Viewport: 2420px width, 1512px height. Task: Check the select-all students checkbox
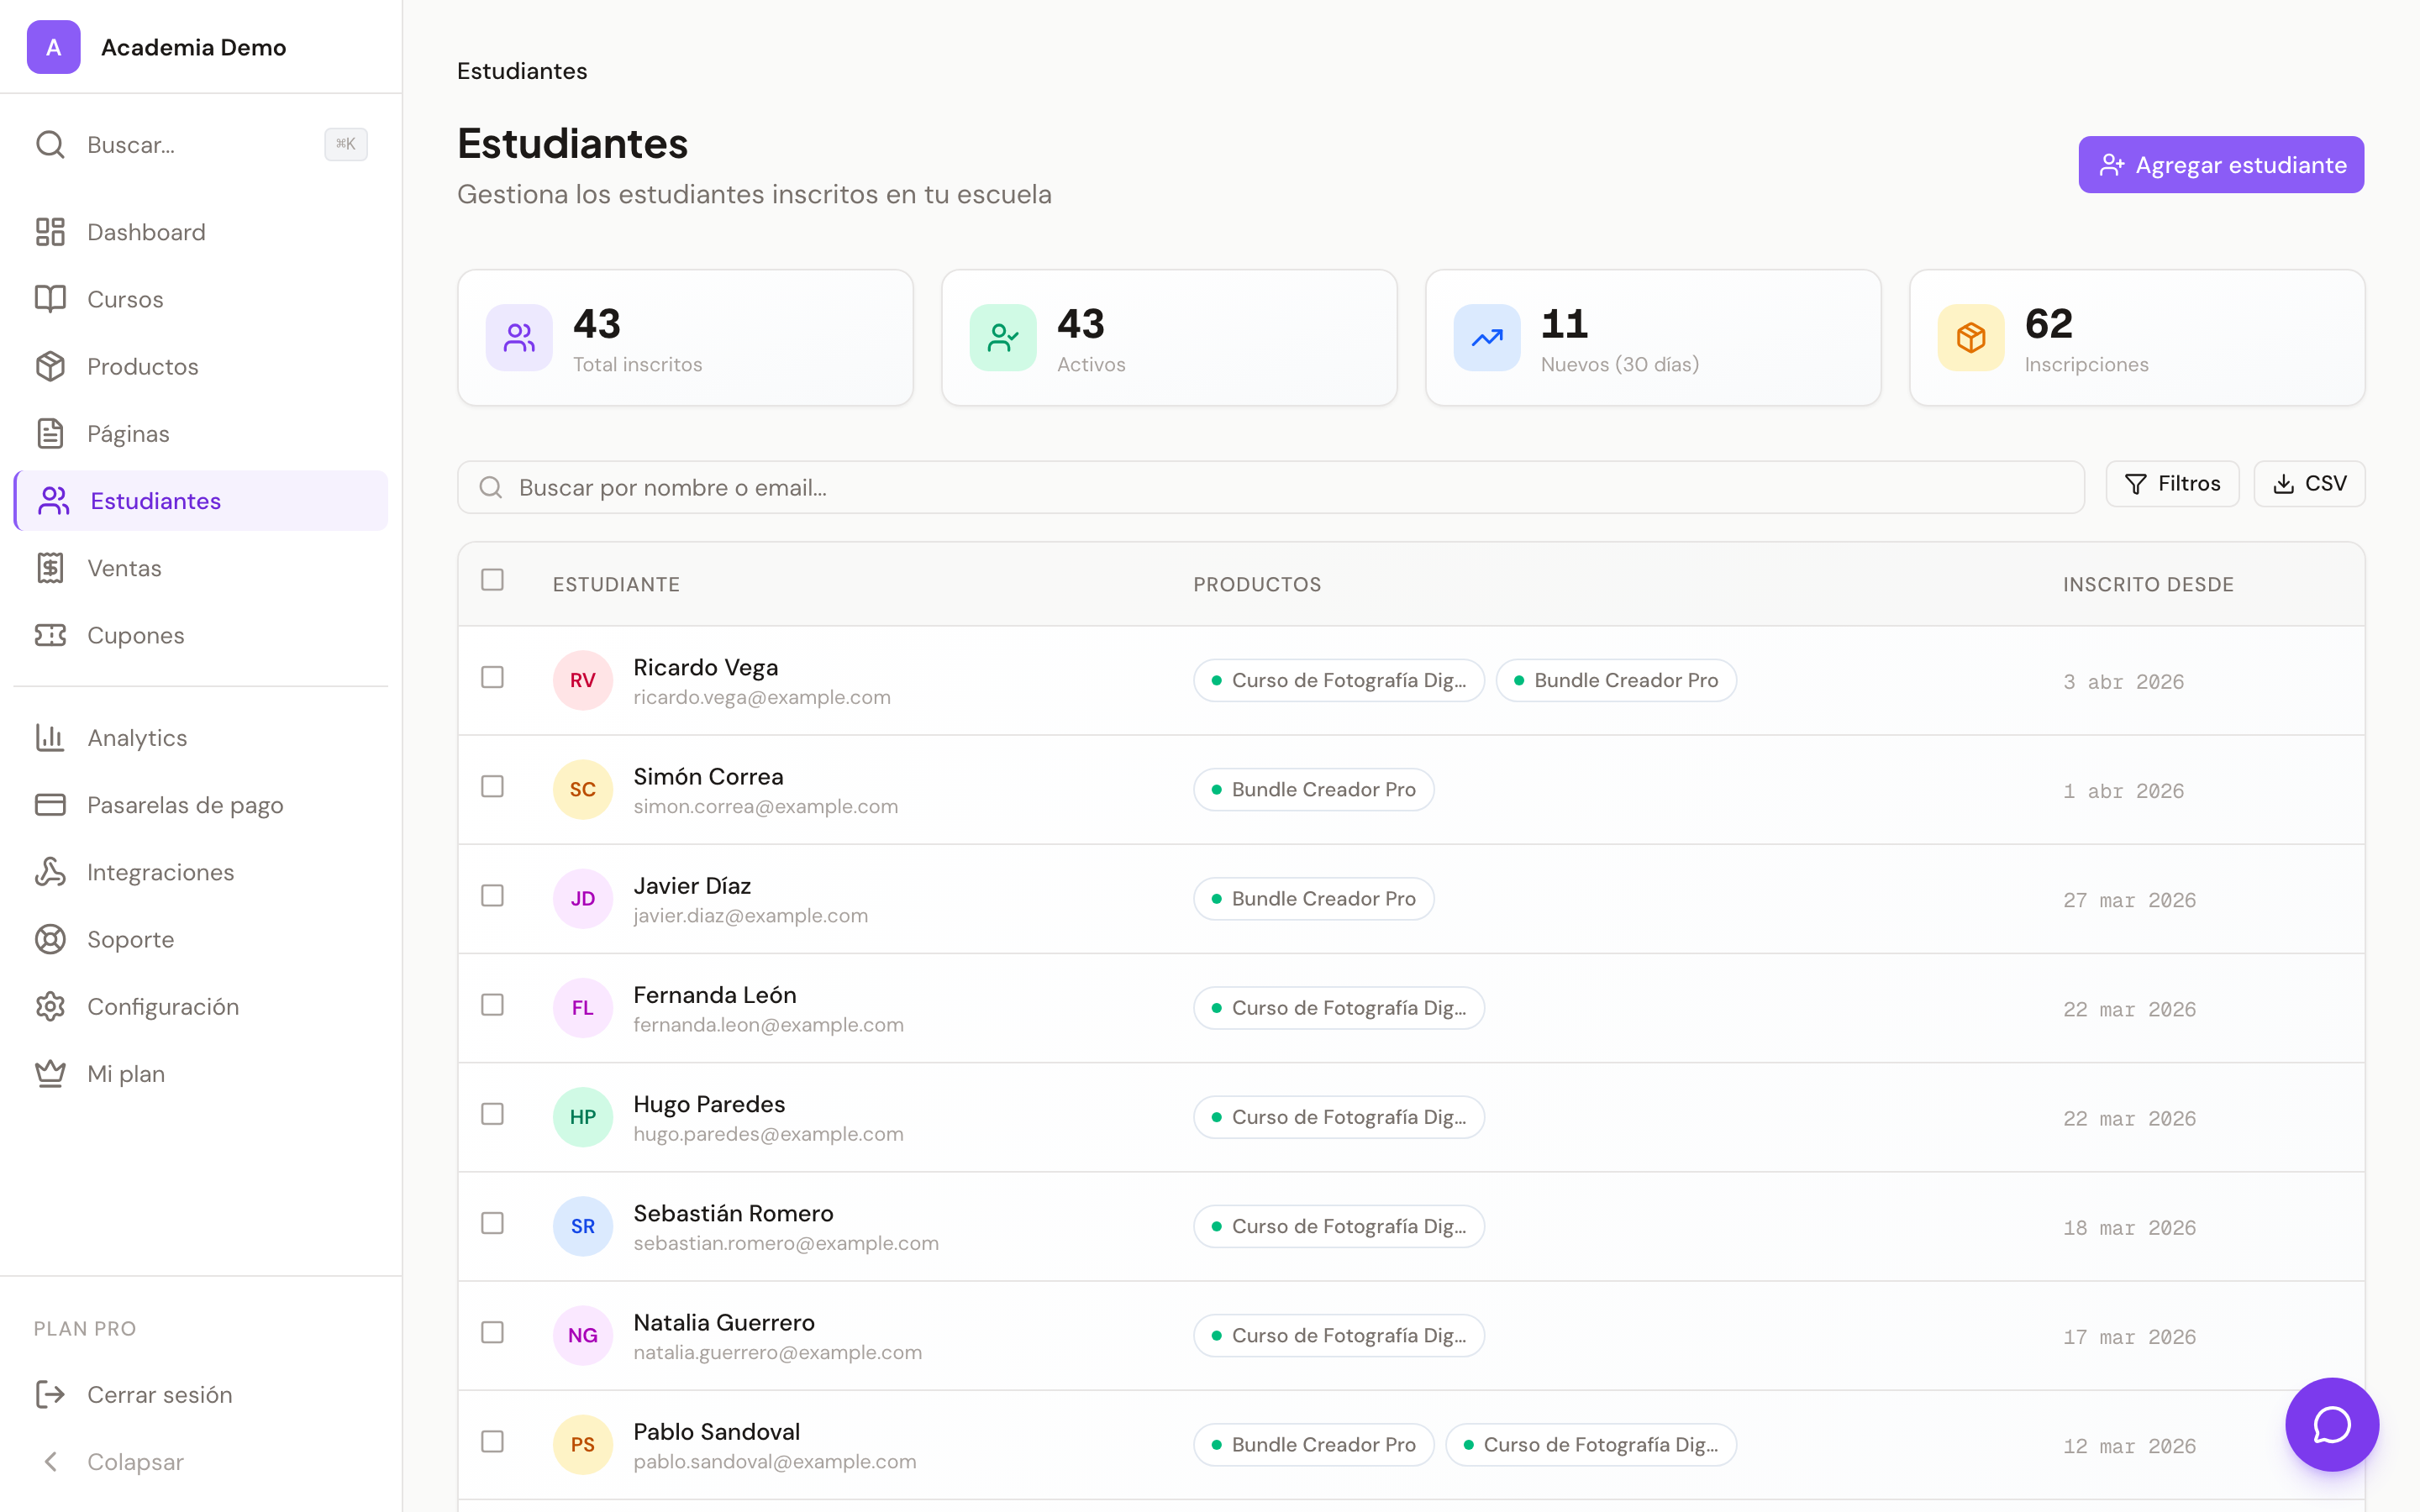pyautogui.click(x=492, y=580)
